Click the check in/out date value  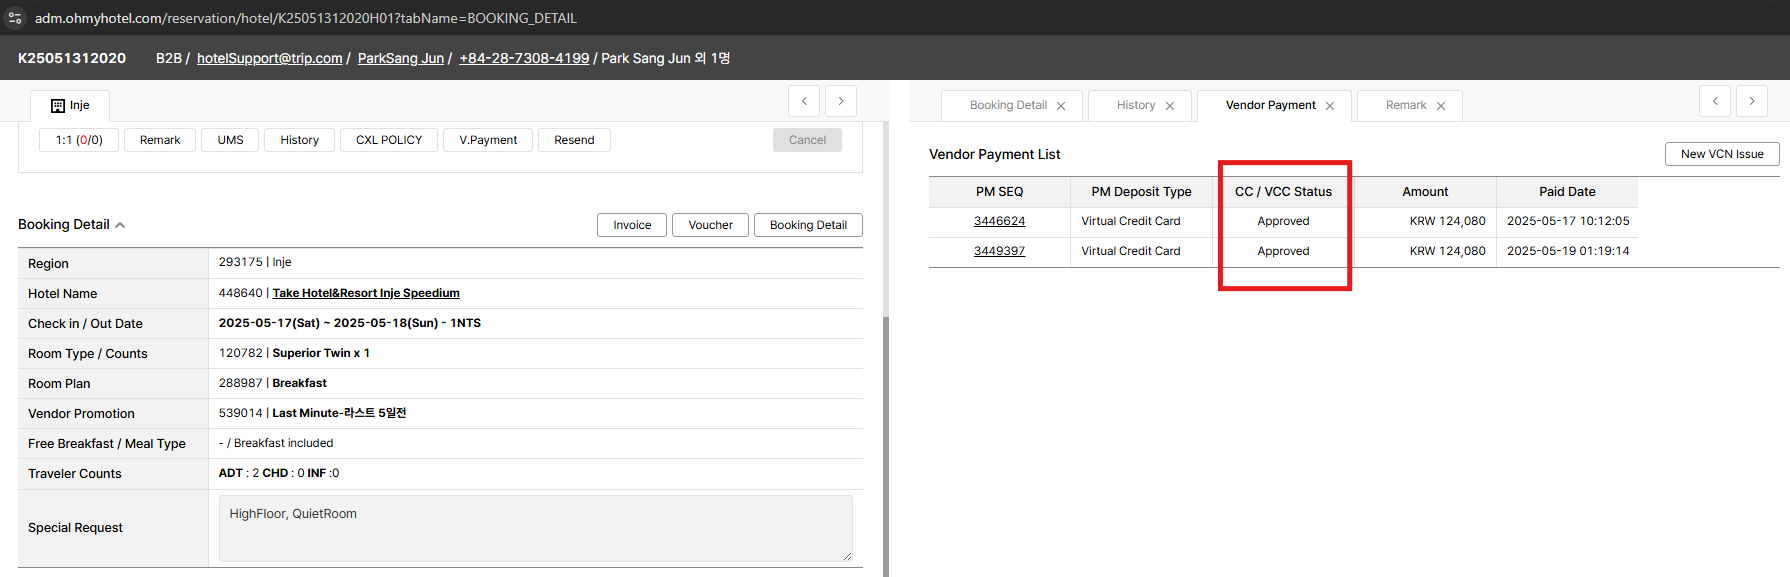350,323
